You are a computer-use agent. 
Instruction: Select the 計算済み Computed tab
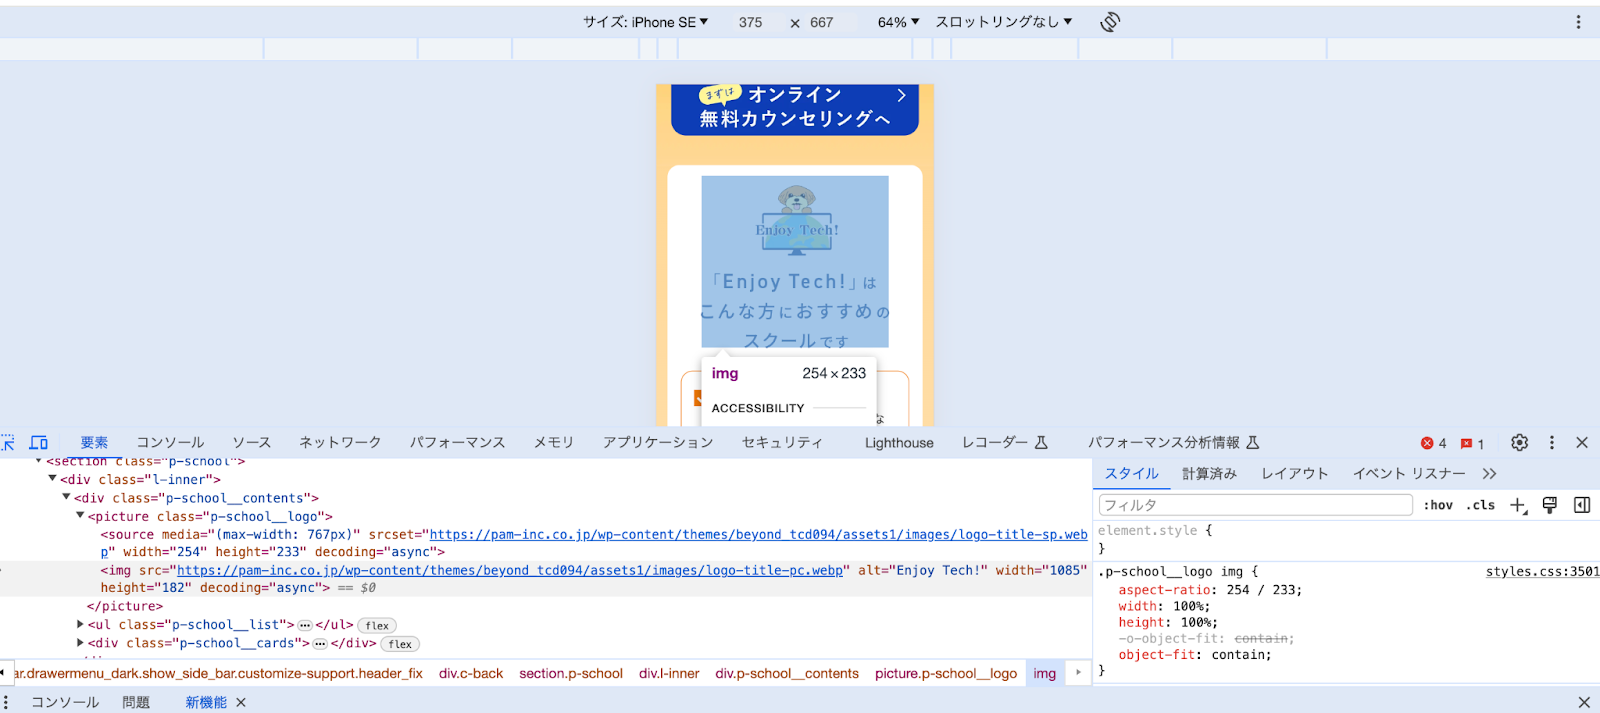point(1209,474)
